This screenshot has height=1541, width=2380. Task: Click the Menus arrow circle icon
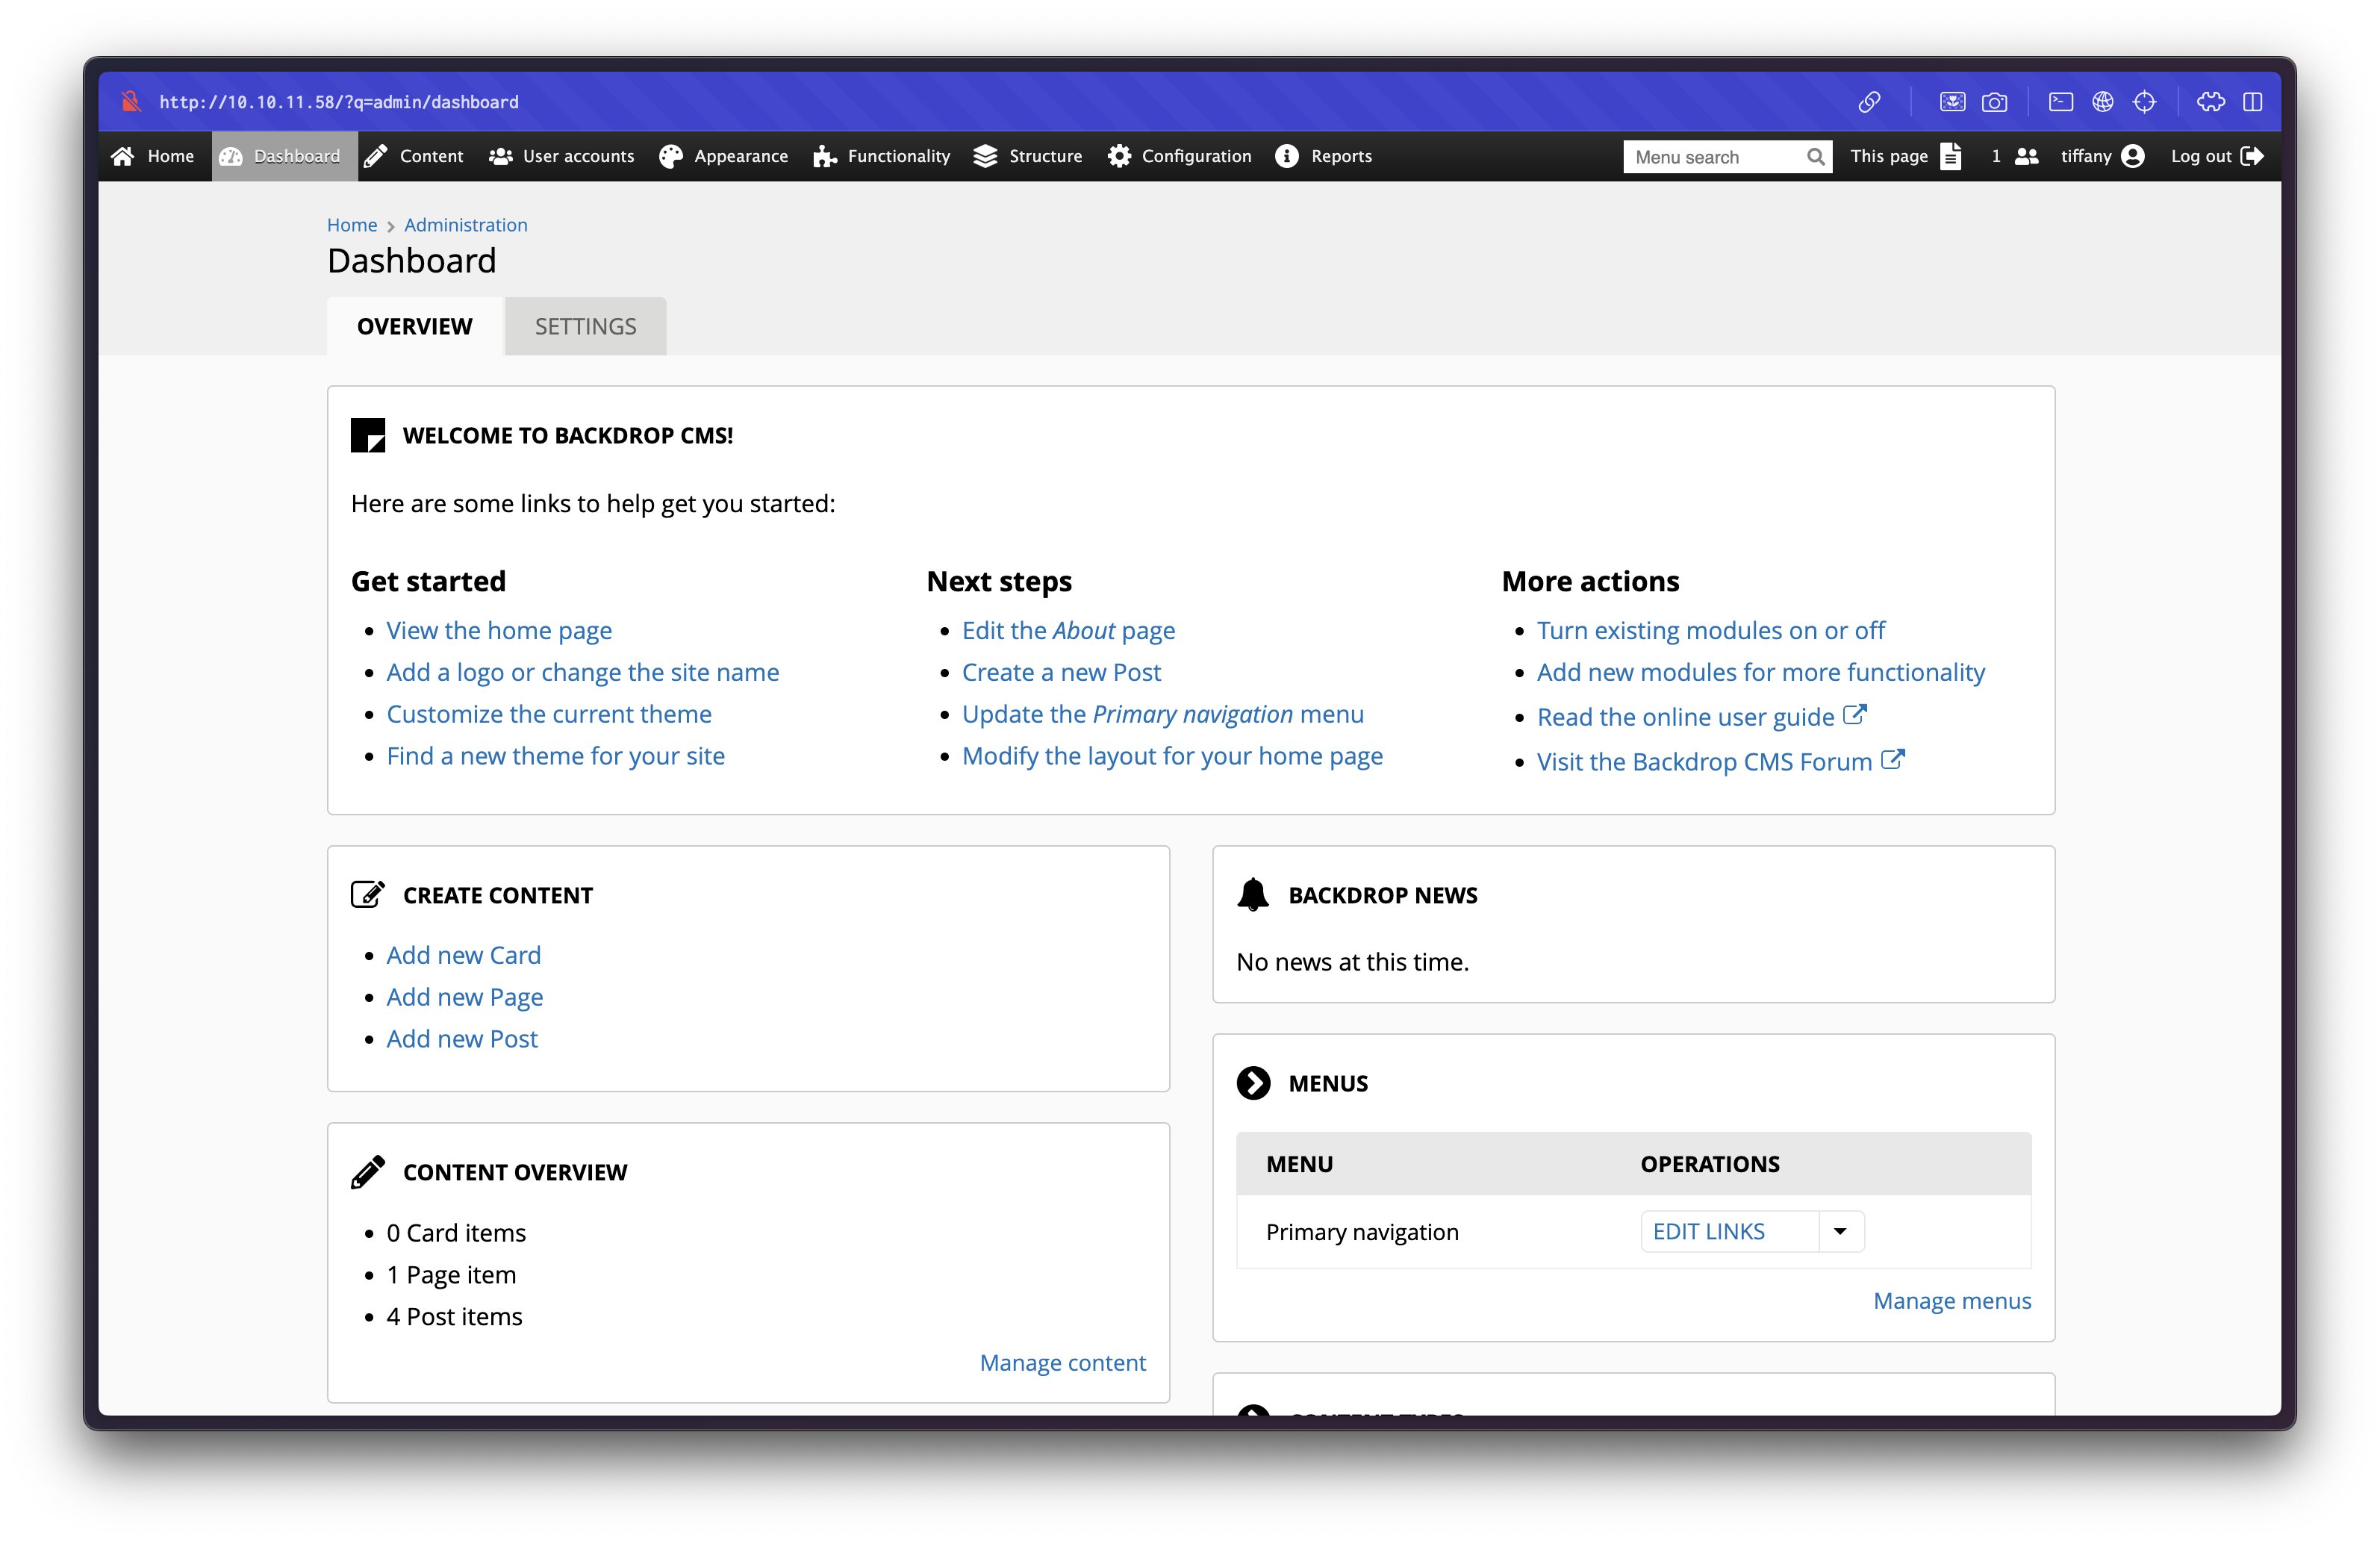click(x=1253, y=1083)
